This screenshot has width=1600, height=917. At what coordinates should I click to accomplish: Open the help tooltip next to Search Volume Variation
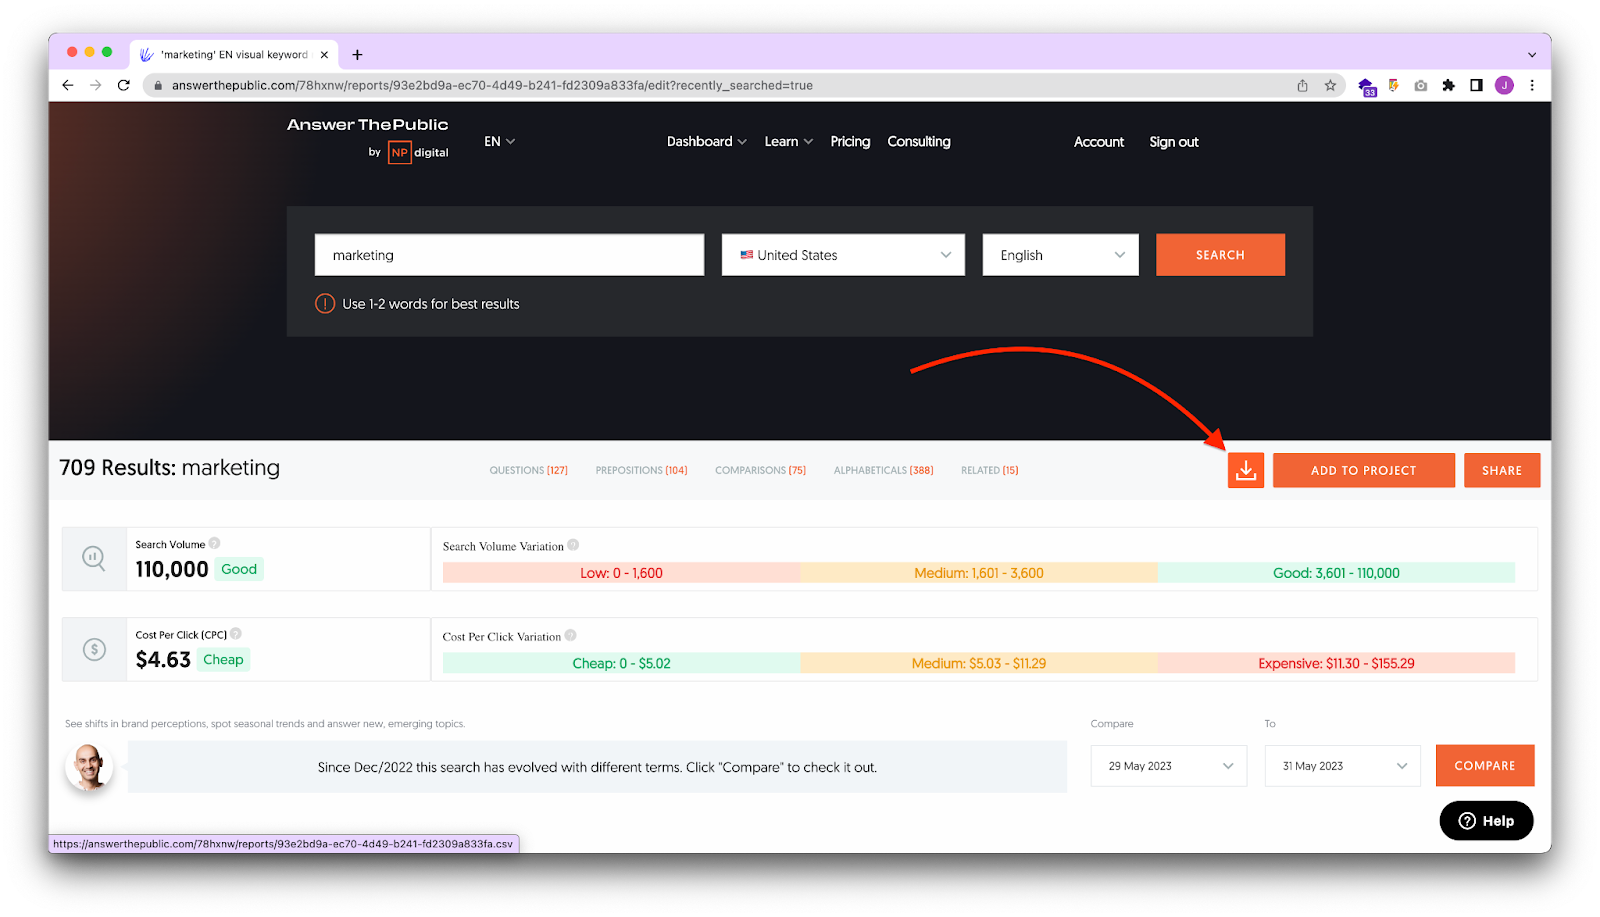(573, 545)
